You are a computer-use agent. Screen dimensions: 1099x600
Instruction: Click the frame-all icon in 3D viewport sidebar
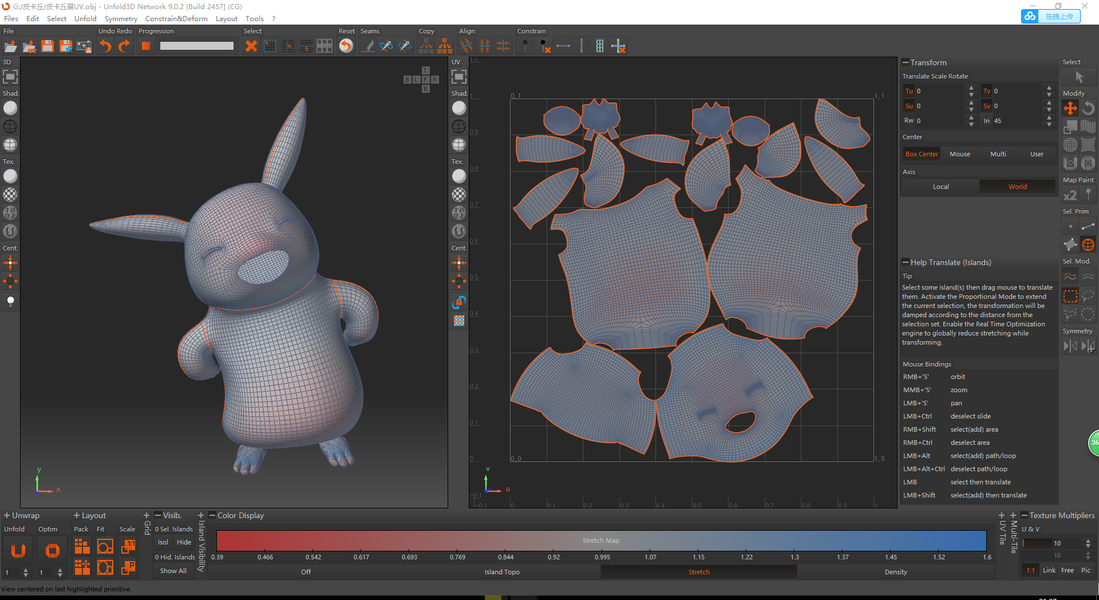click(10, 76)
